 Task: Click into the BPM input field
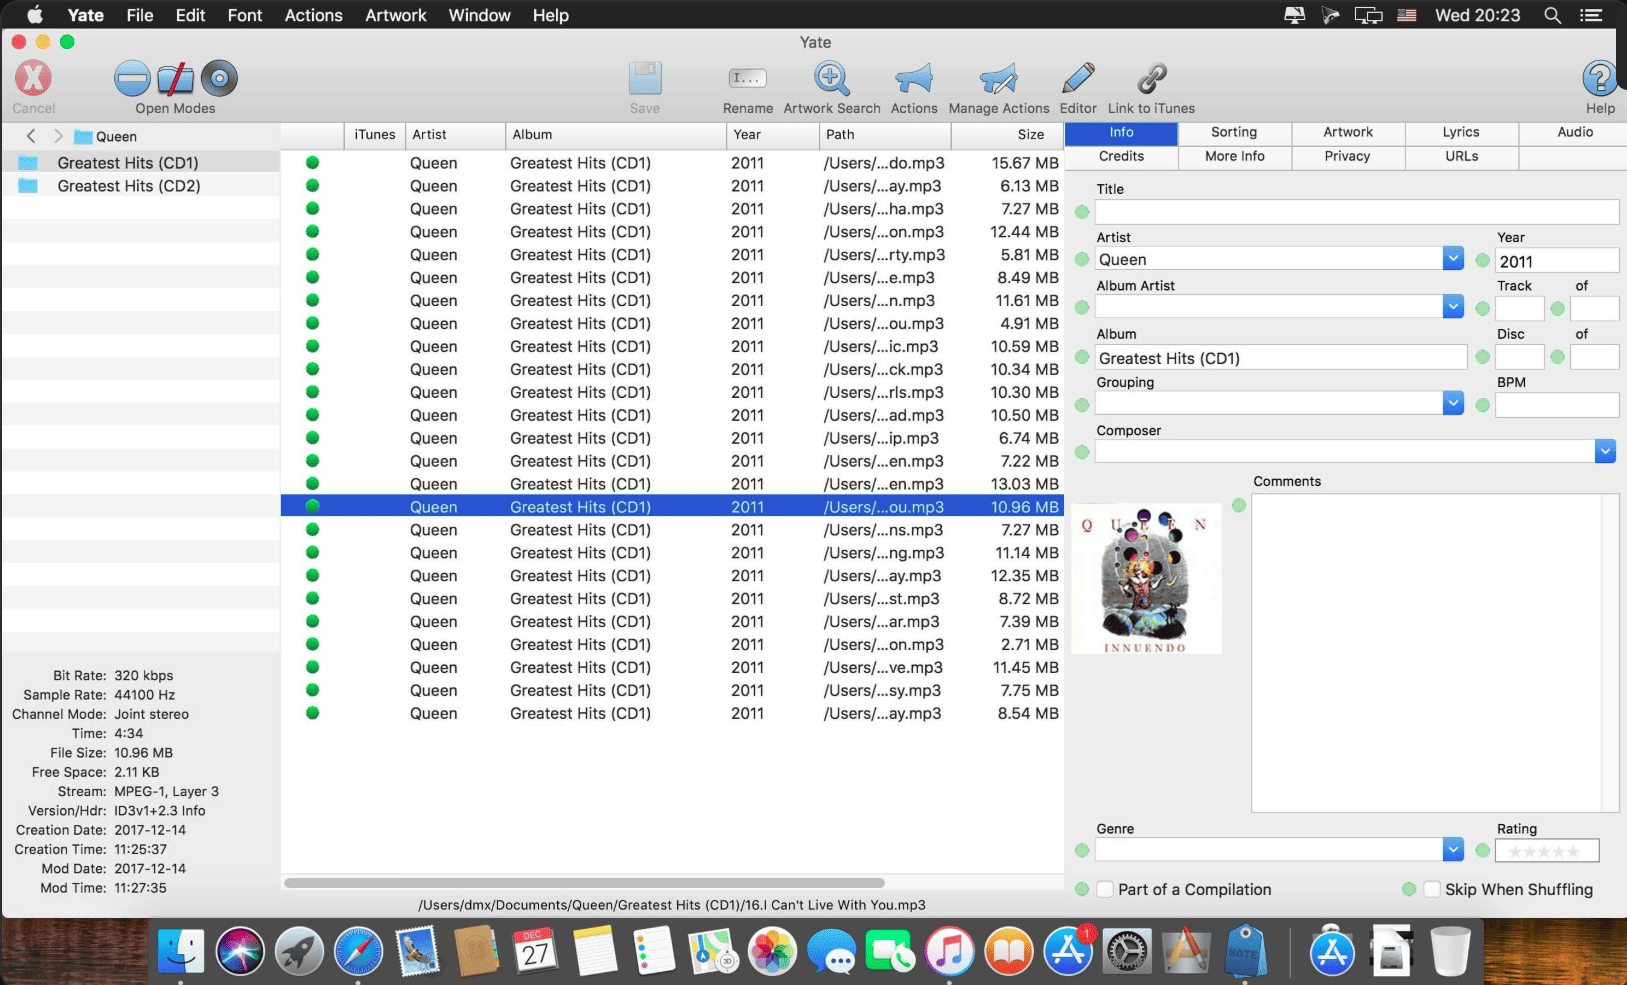click(1557, 405)
